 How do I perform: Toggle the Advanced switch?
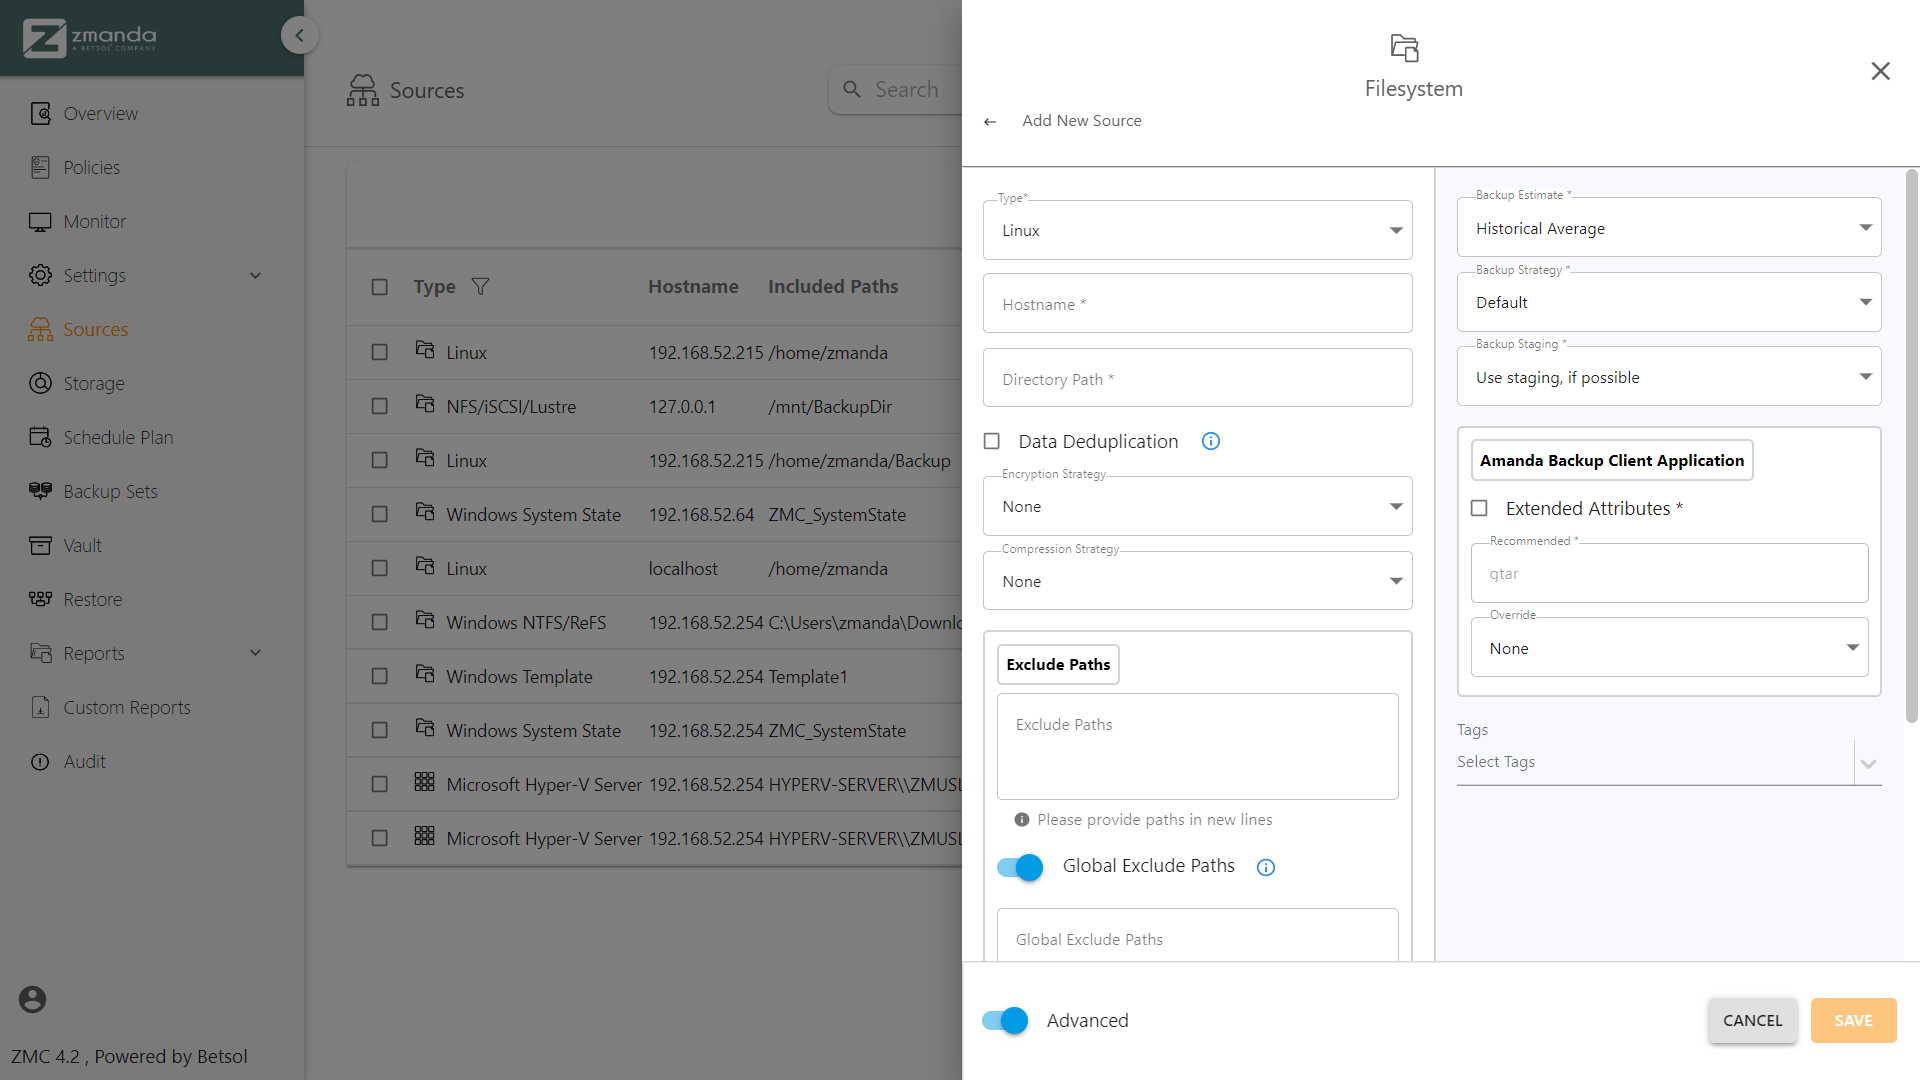(1005, 1020)
